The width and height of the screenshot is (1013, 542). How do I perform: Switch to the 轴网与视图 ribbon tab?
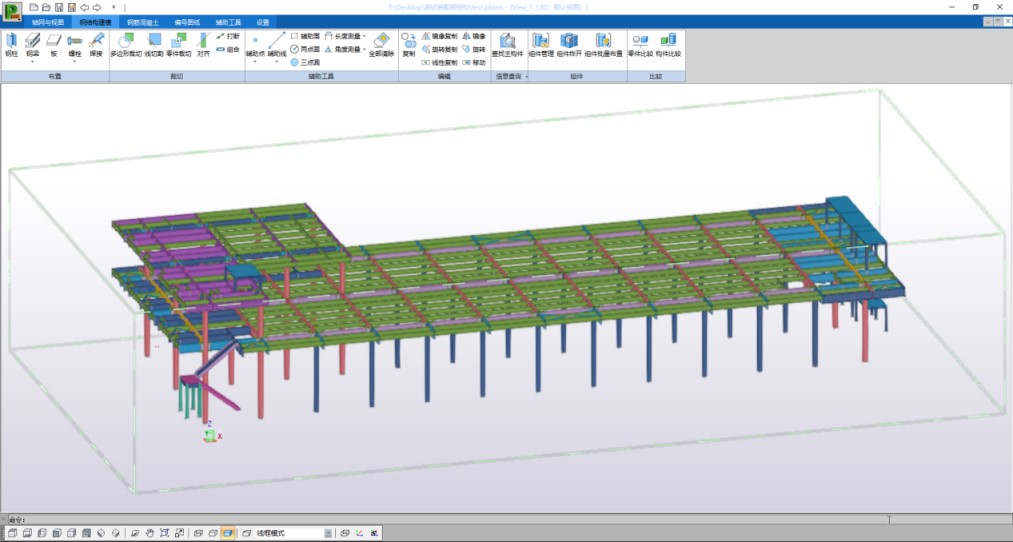tap(46, 21)
